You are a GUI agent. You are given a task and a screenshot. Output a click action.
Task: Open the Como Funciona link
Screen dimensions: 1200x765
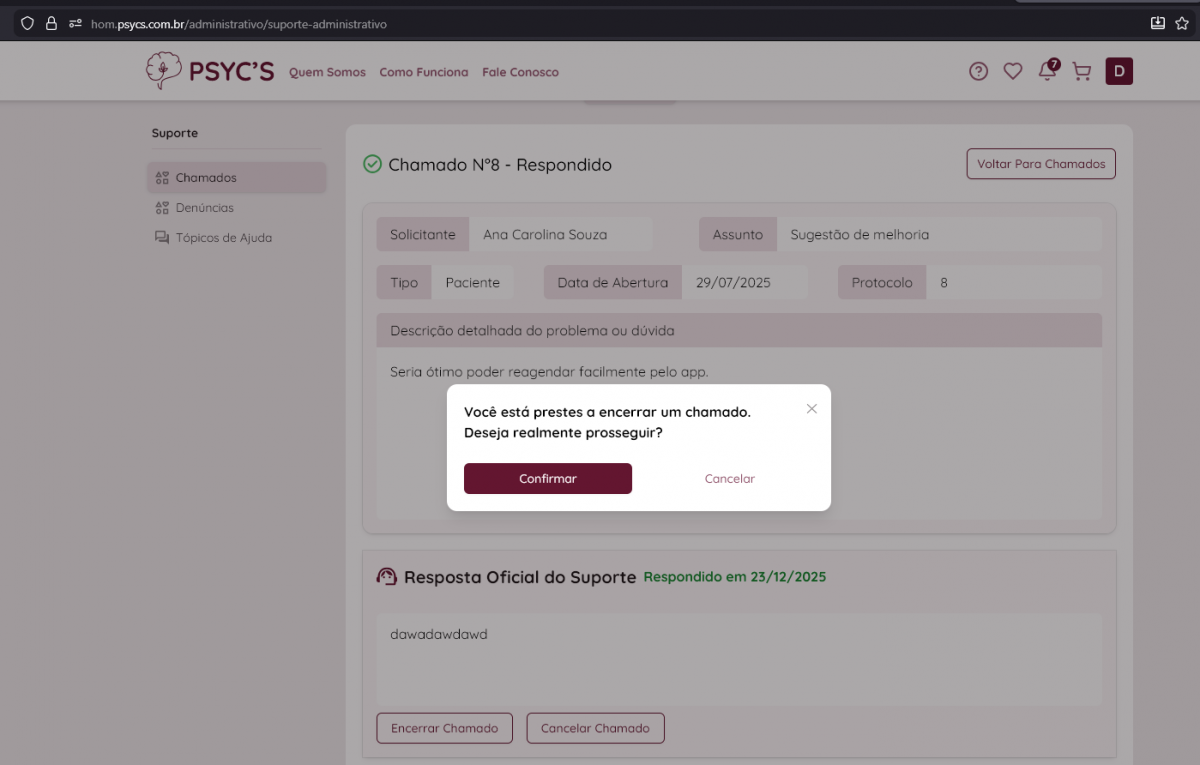coord(424,72)
